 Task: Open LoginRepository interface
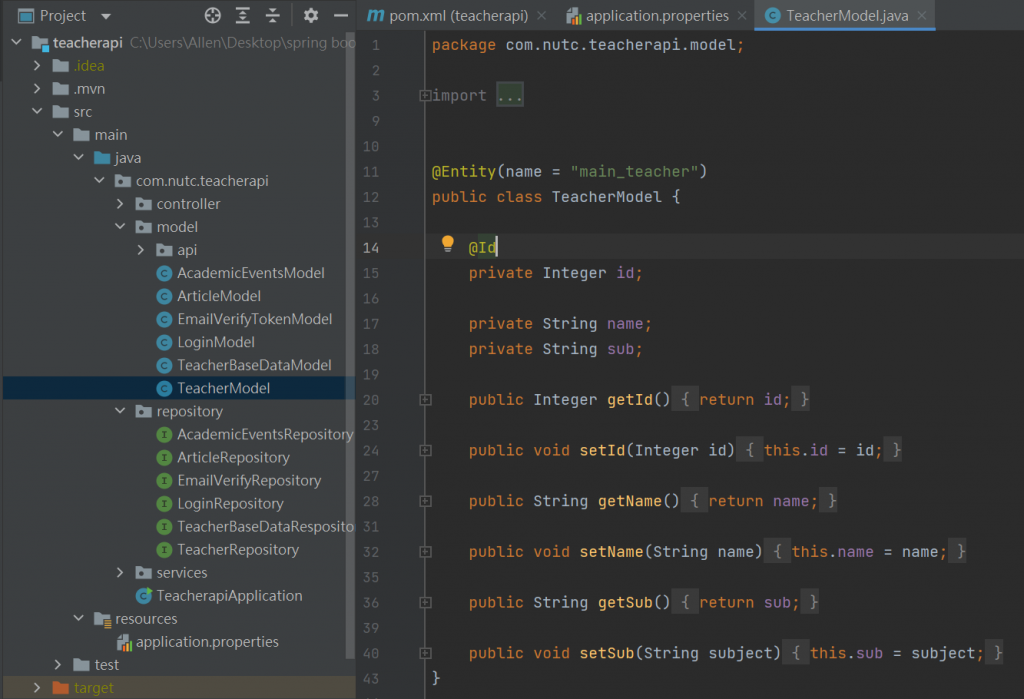230,504
